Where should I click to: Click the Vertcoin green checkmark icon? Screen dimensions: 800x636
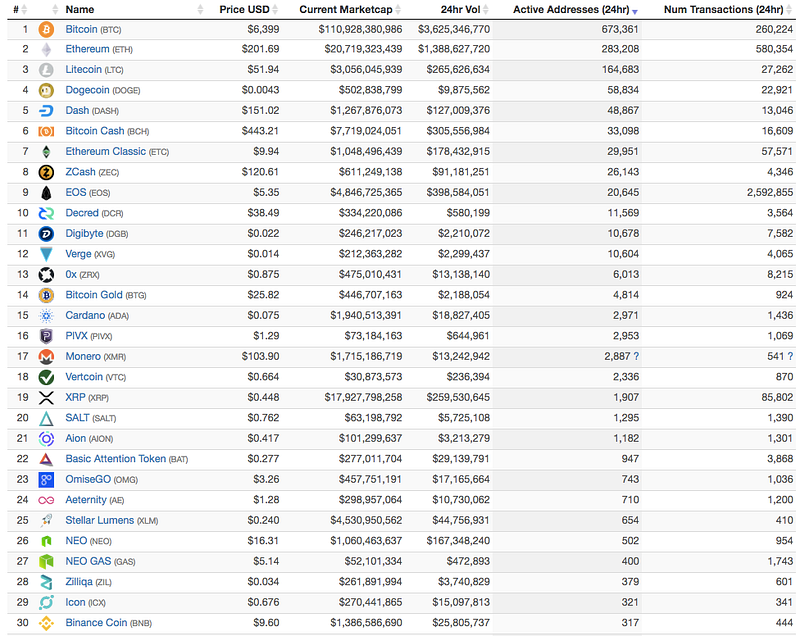[x=46, y=377]
